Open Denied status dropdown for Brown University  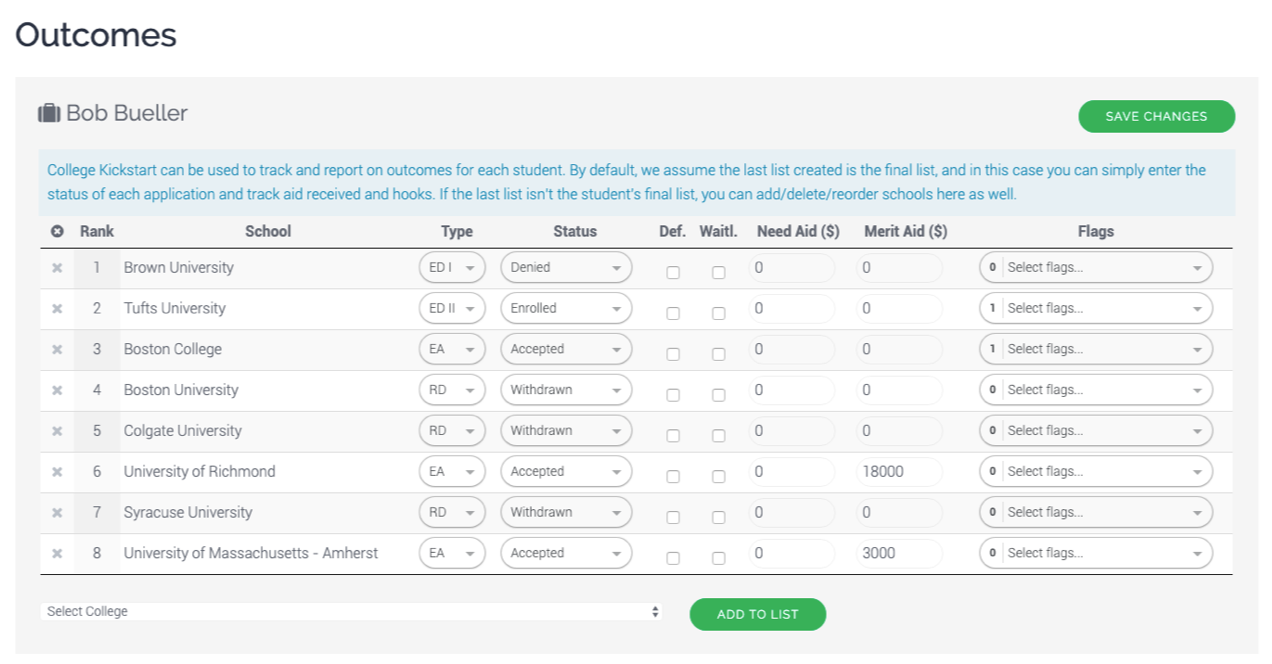(566, 268)
